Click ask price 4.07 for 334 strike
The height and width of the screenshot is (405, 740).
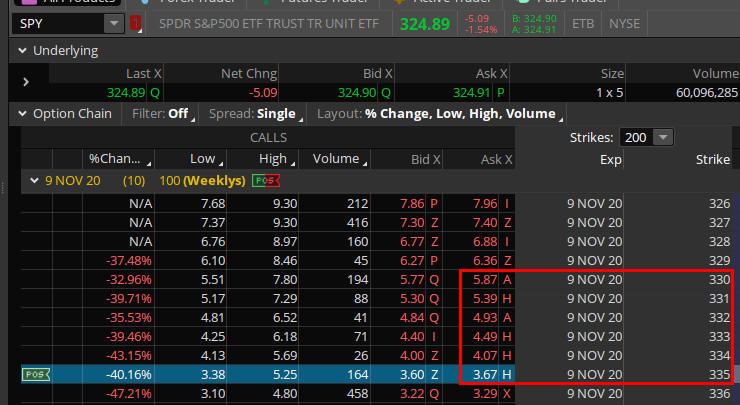485,355
